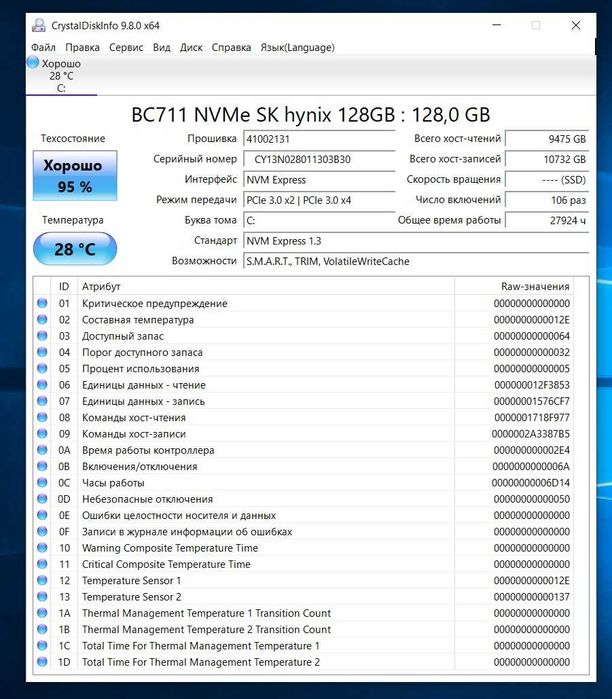Click status icon for Единицы данных - чтение
This screenshot has width=612, height=699.
(42, 384)
